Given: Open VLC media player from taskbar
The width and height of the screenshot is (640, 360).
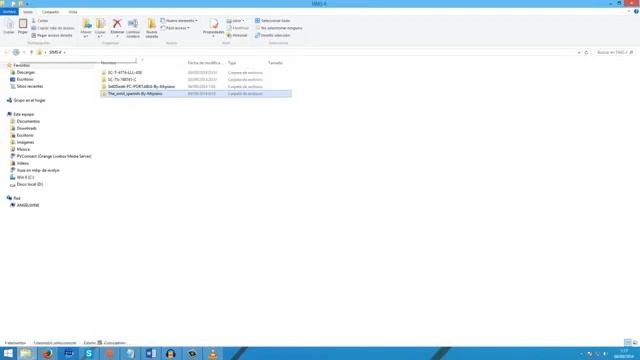Looking at the screenshot, I should tap(213, 353).
